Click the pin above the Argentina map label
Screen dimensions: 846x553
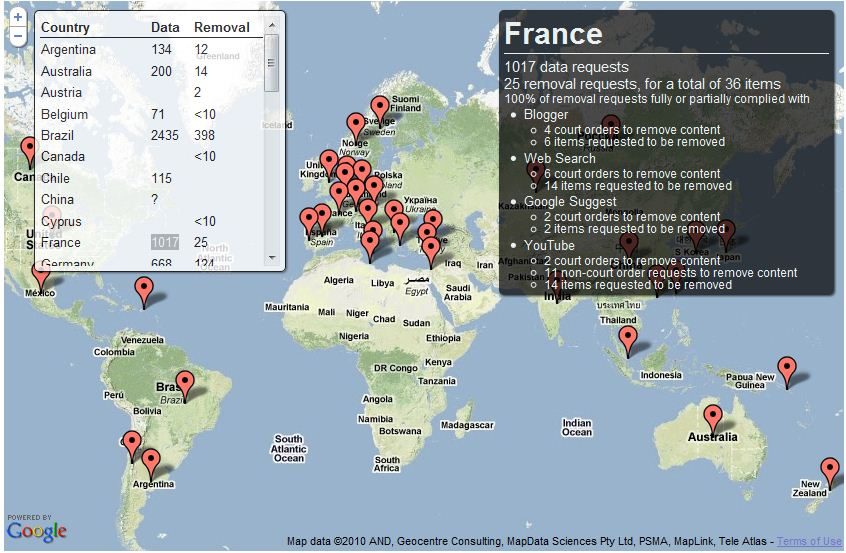pos(151,462)
